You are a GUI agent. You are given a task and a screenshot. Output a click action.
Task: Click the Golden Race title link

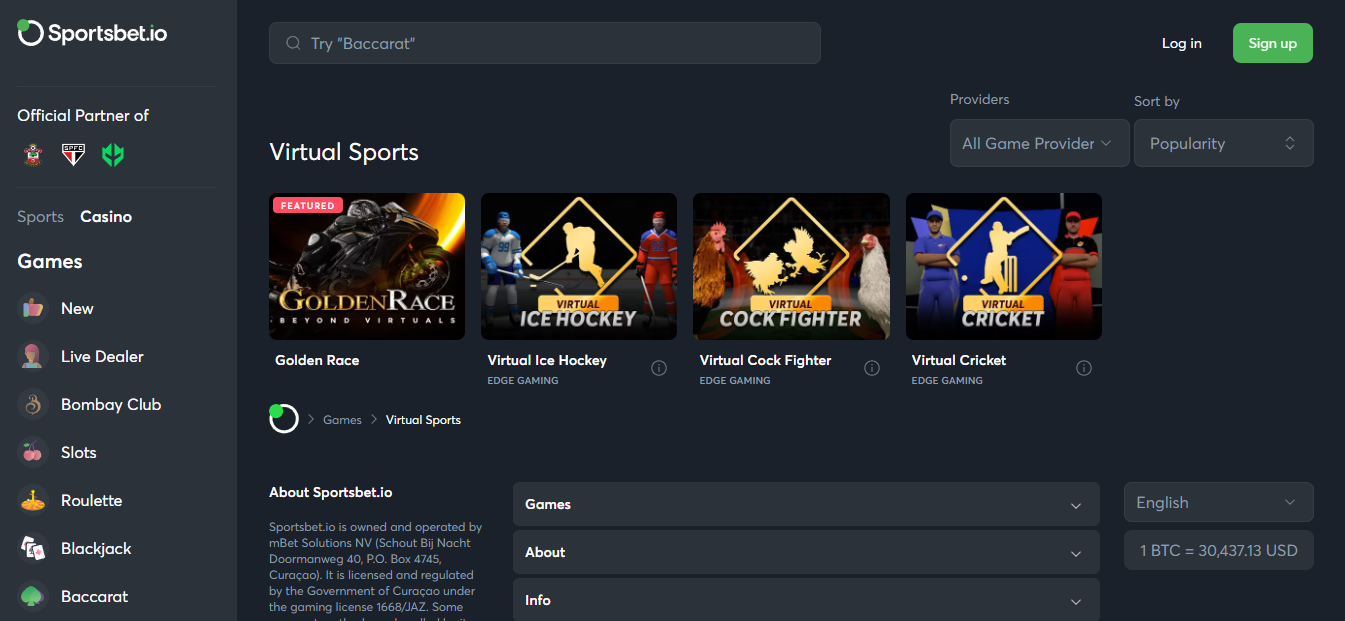pos(317,360)
